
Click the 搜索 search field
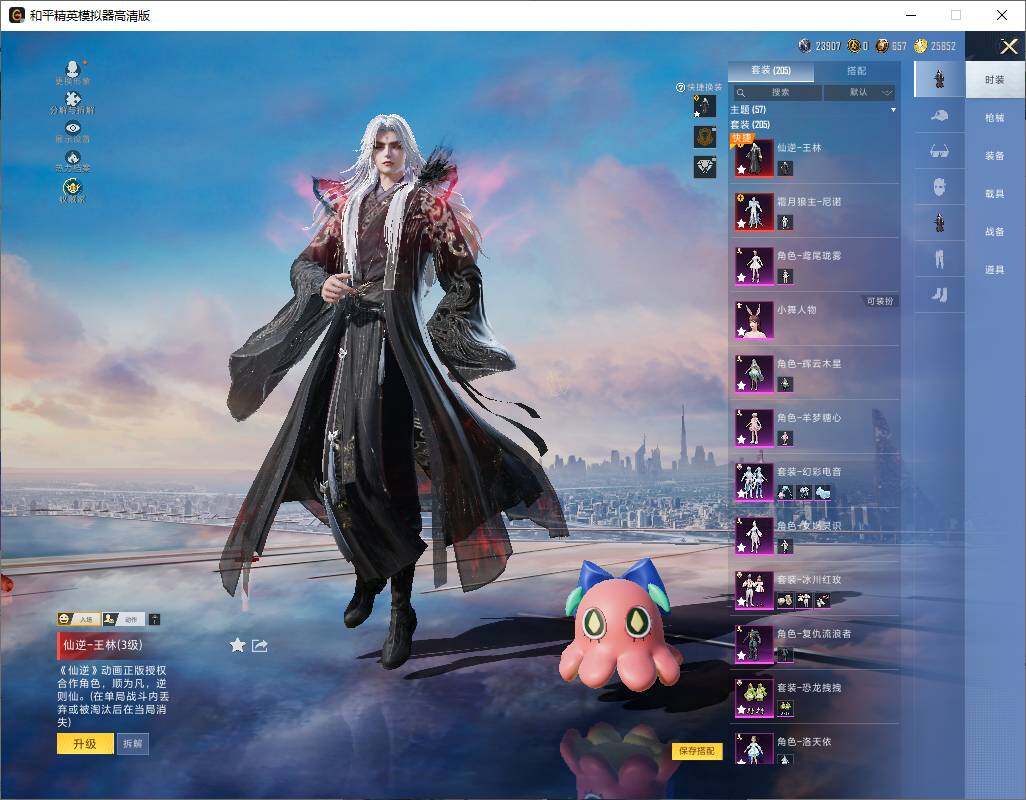point(777,92)
